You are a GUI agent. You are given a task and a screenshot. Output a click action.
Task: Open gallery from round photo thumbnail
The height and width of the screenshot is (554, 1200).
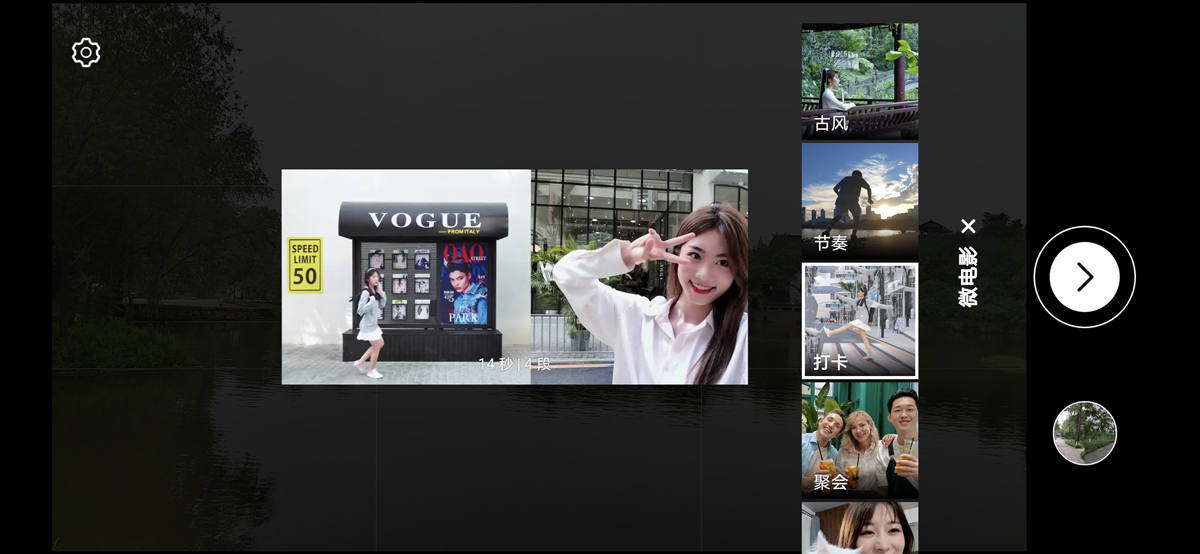[1084, 433]
